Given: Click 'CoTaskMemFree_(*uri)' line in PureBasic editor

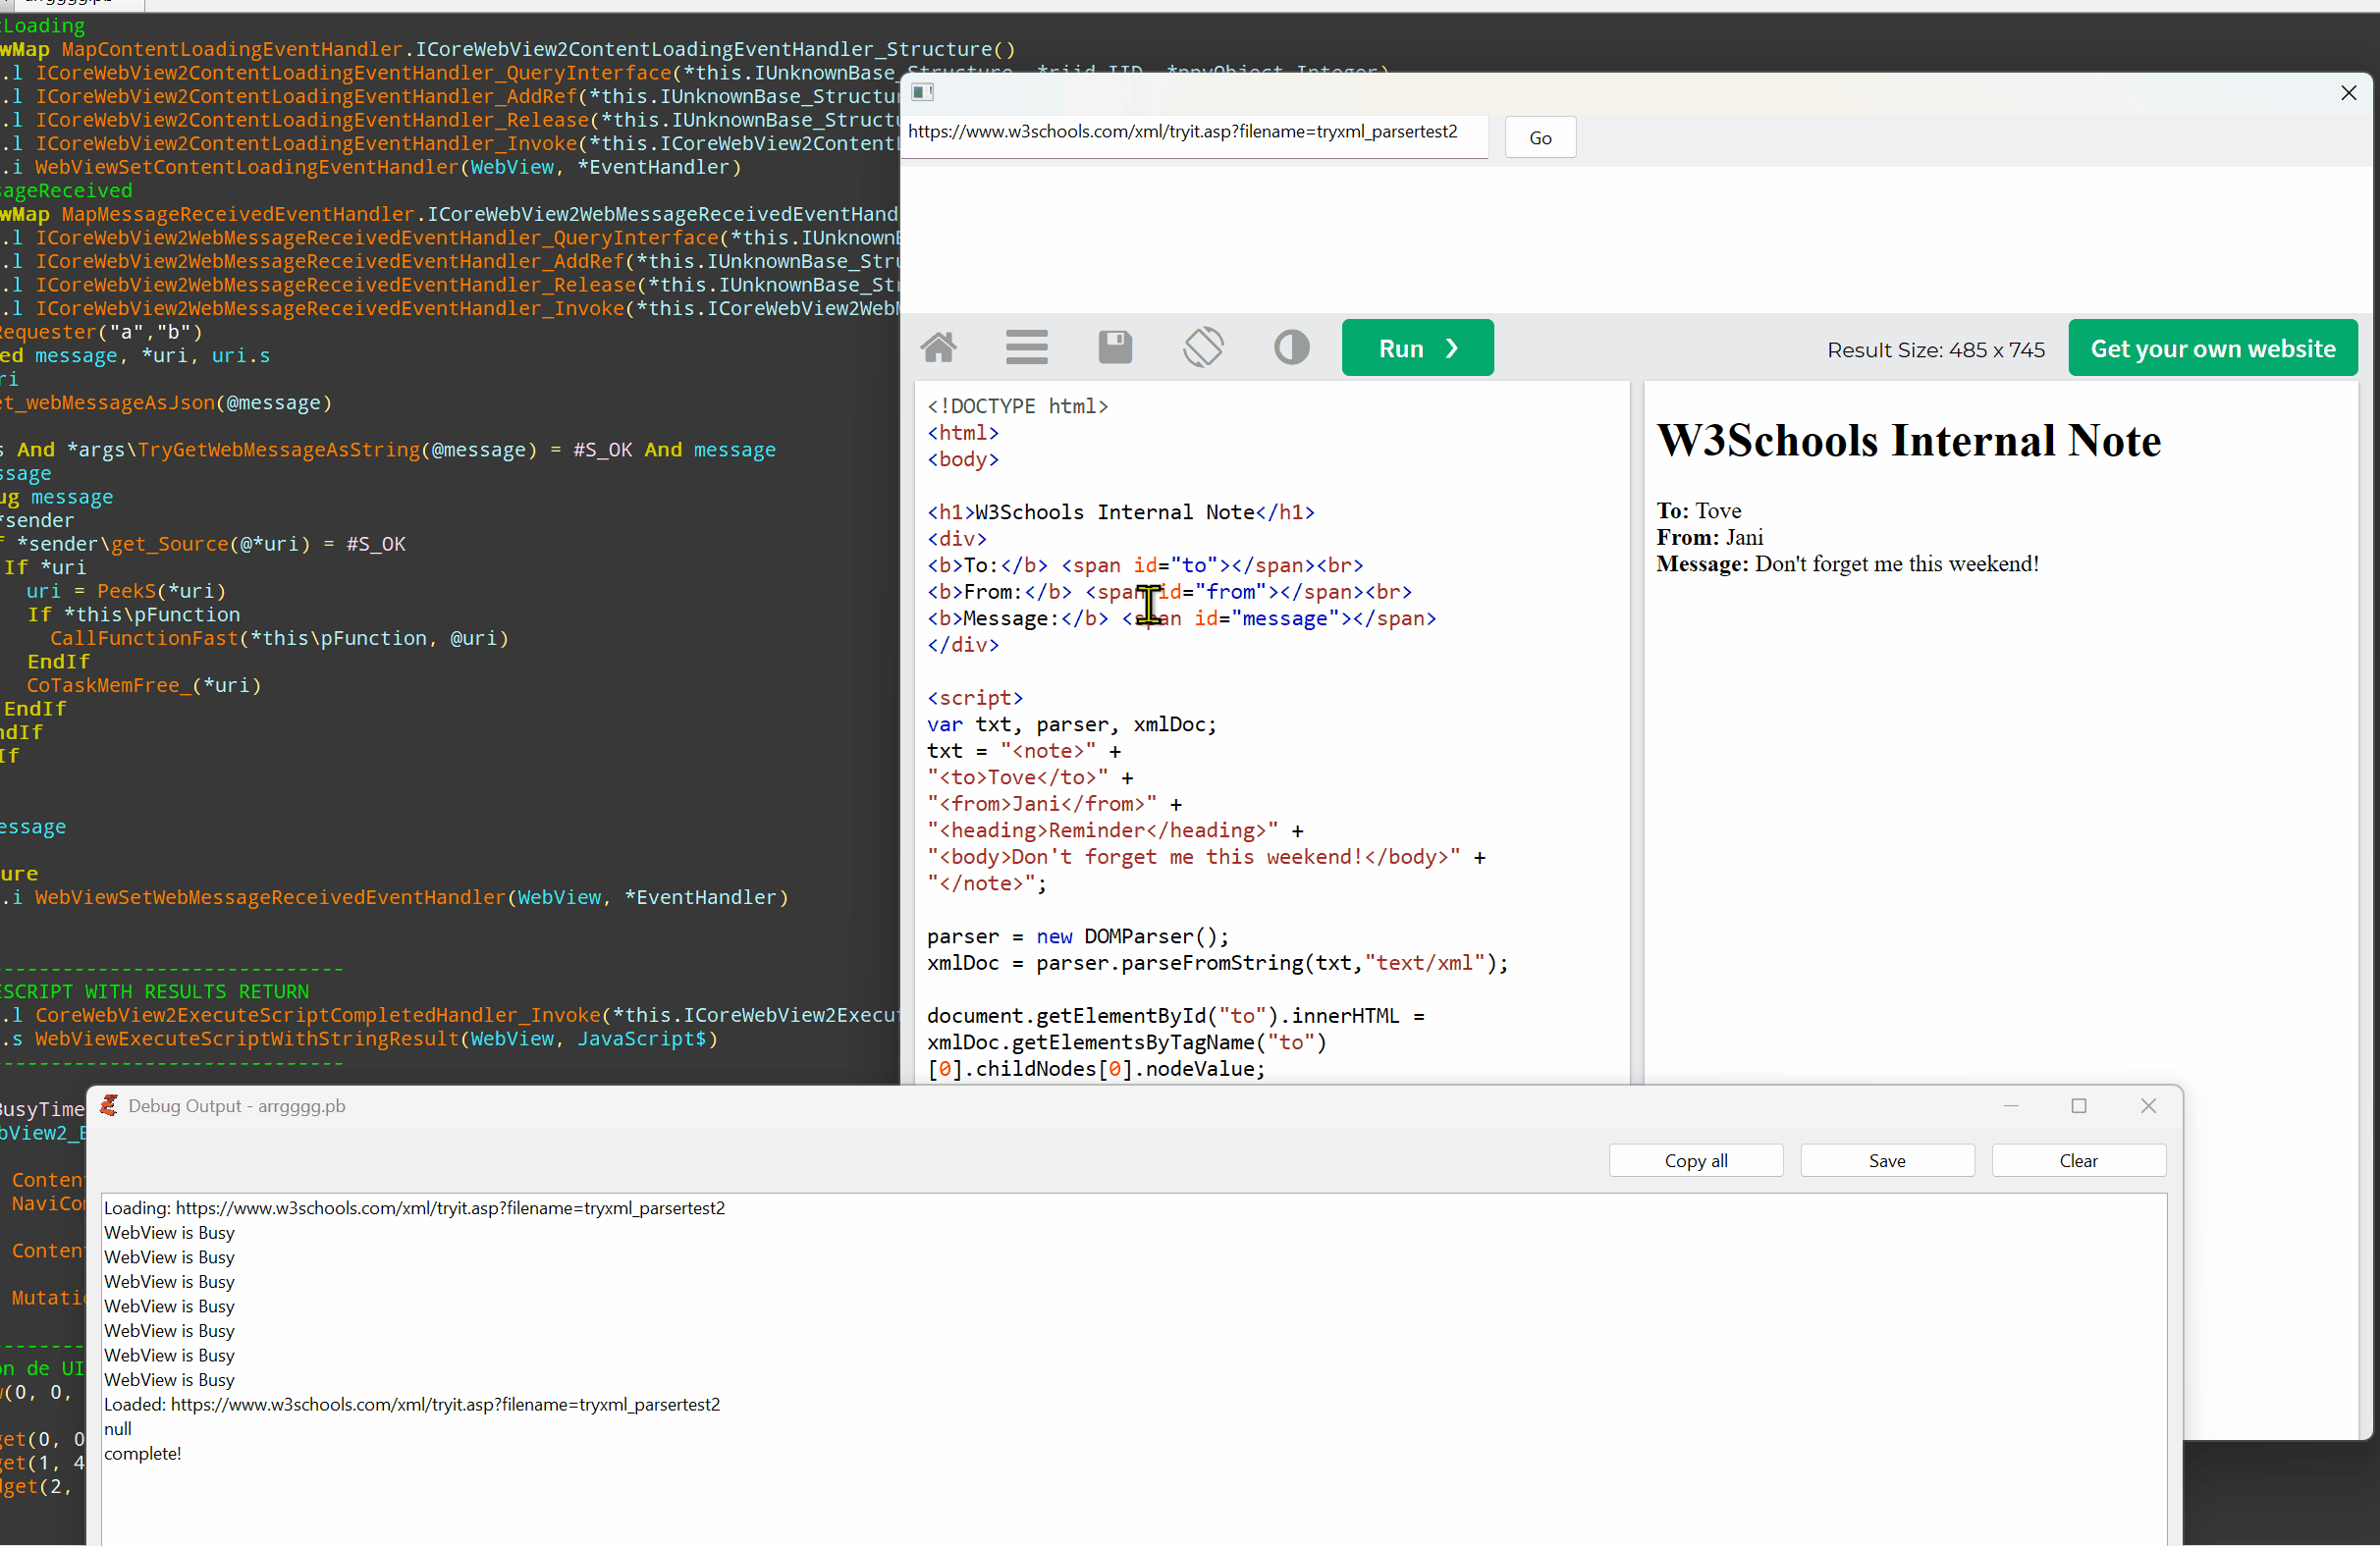Looking at the screenshot, I should [143, 685].
